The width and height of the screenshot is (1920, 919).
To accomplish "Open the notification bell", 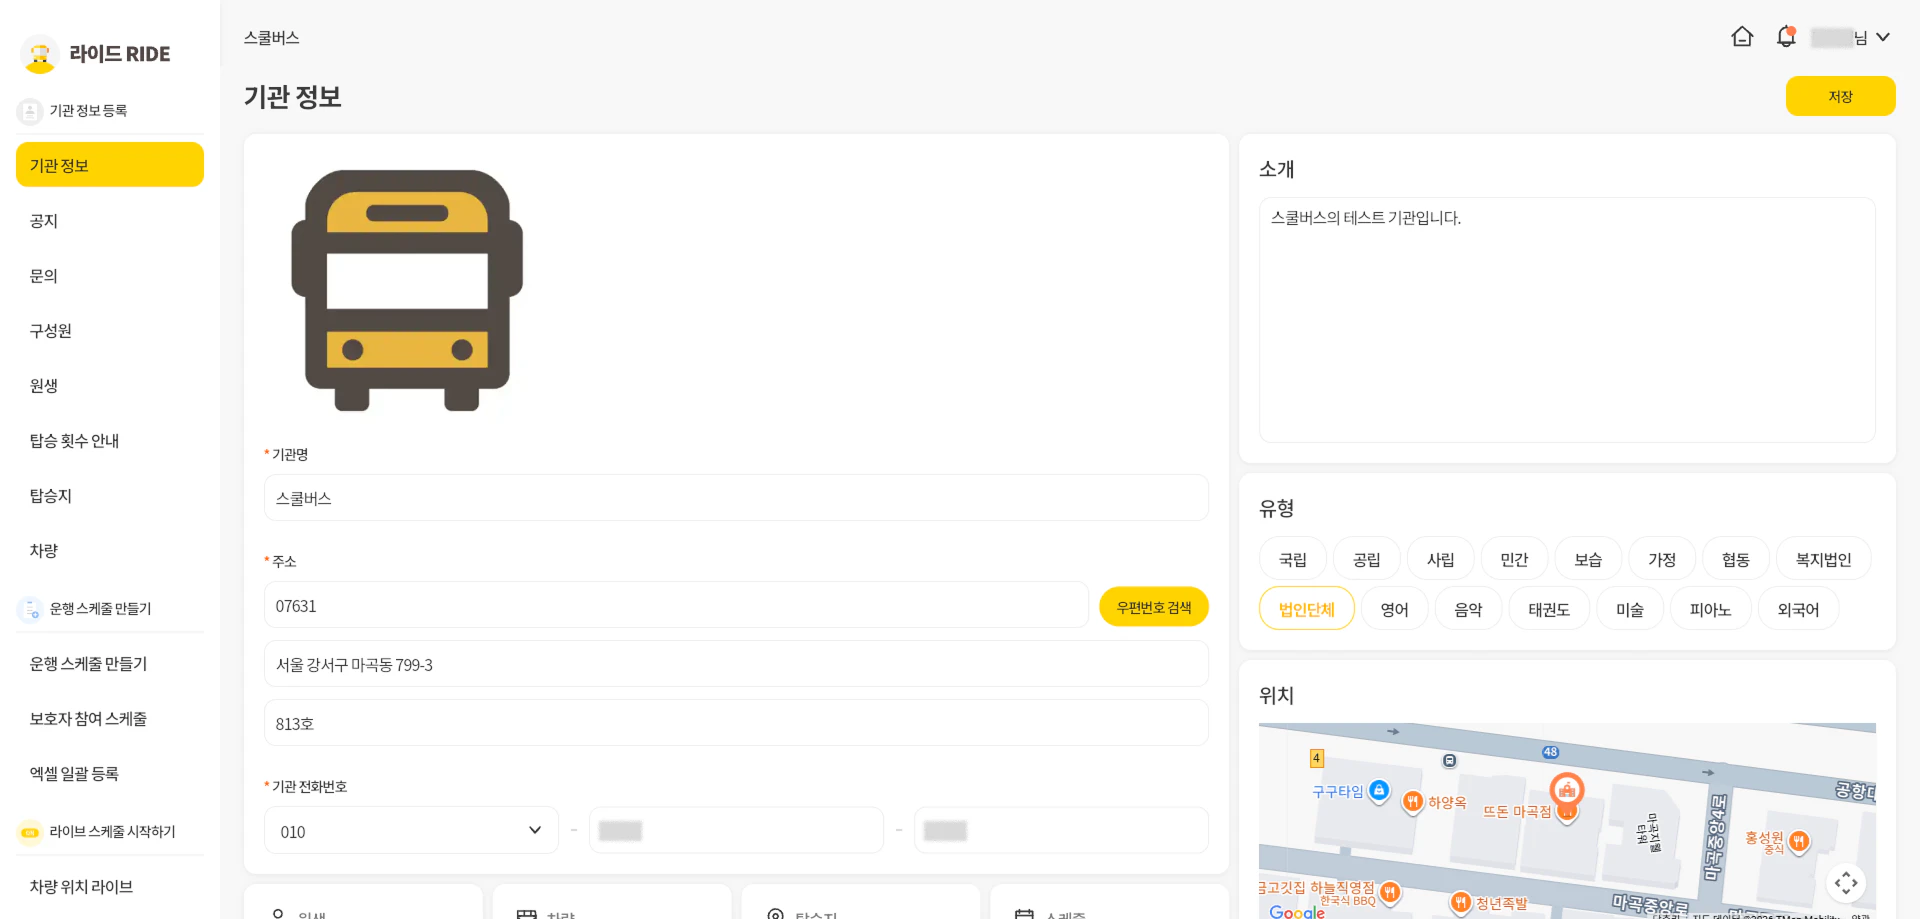I will point(1786,37).
